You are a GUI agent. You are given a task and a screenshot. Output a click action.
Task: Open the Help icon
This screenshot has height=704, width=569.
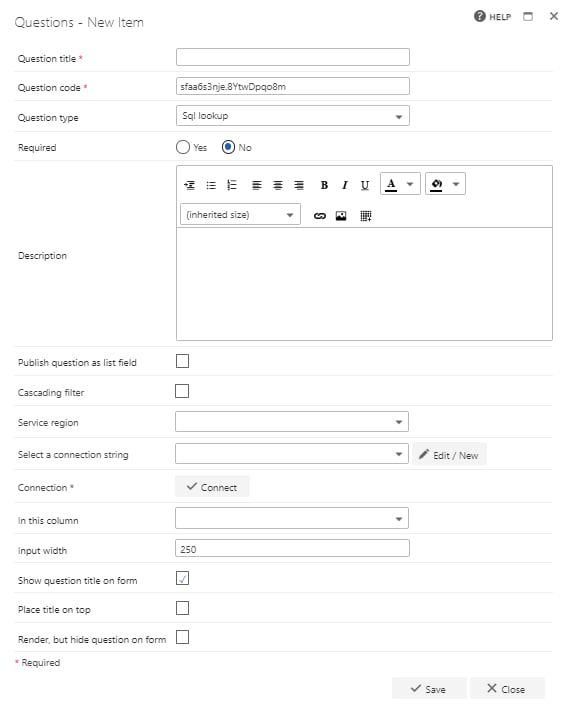480,16
